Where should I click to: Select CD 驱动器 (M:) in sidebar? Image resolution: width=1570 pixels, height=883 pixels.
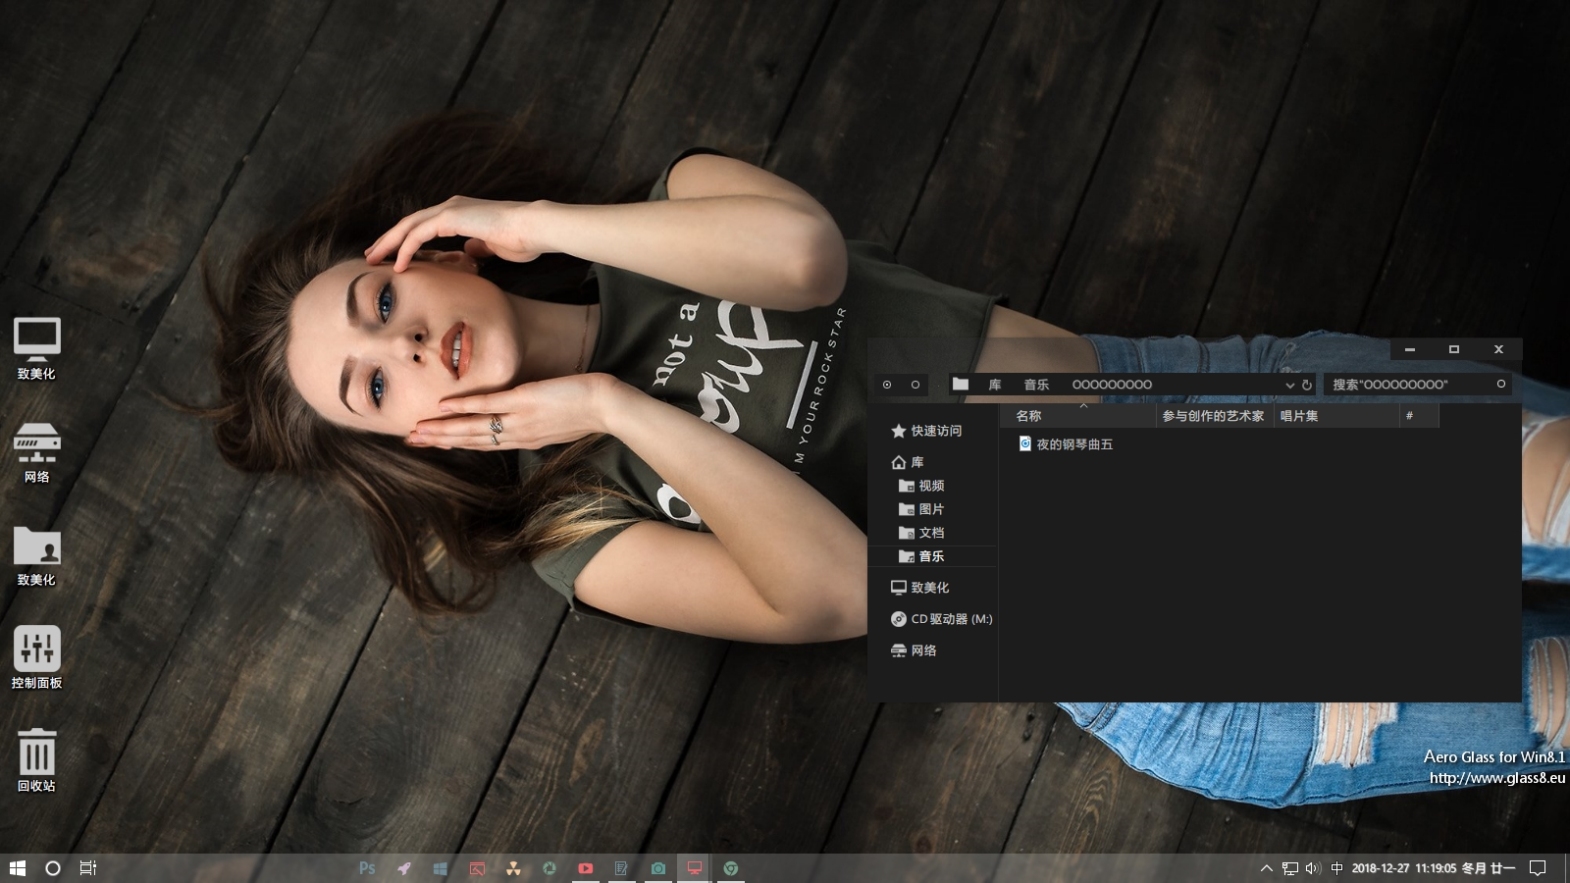pyautogui.click(x=941, y=619)
